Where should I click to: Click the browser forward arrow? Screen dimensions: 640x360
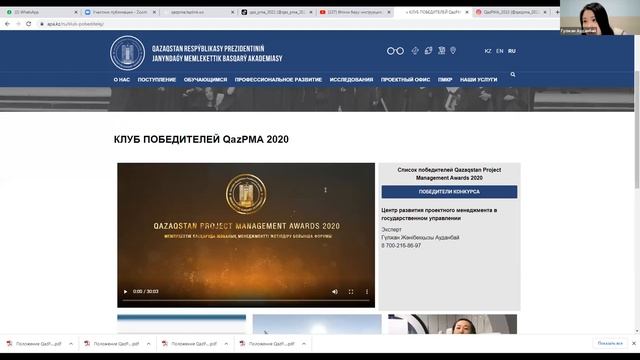pos(18,24)
